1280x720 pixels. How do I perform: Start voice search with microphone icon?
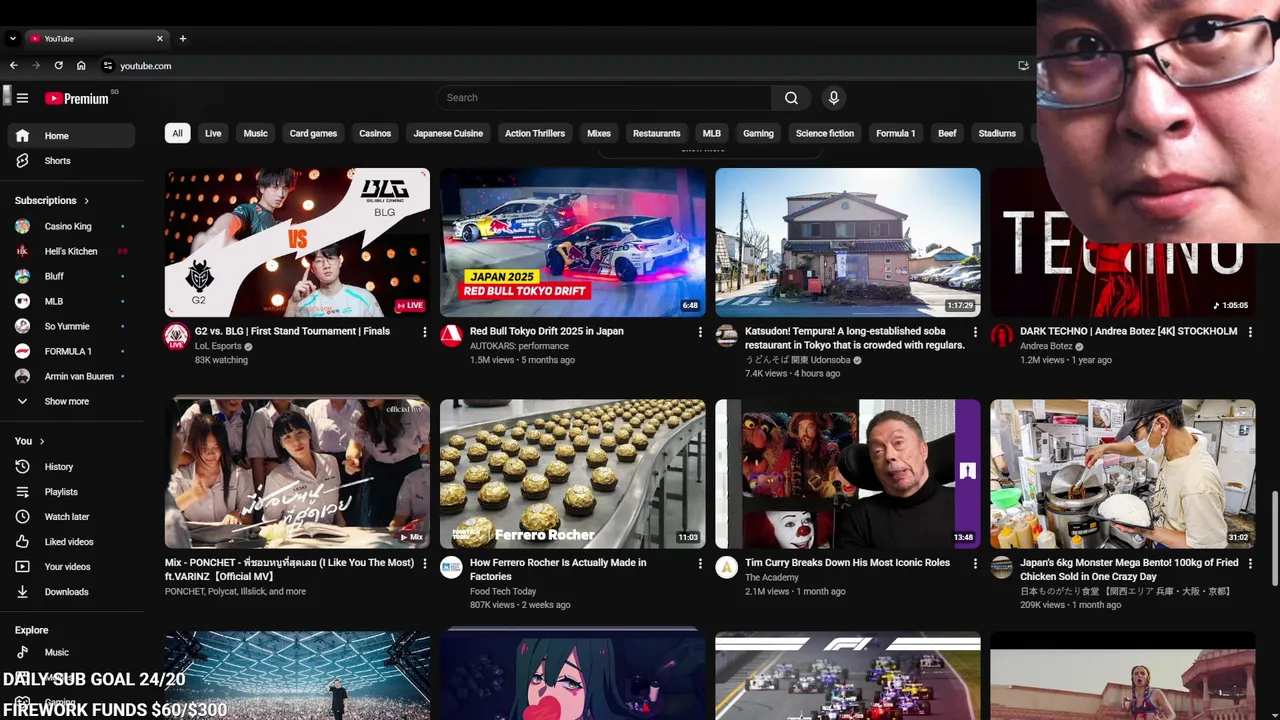tap(833, 98)
